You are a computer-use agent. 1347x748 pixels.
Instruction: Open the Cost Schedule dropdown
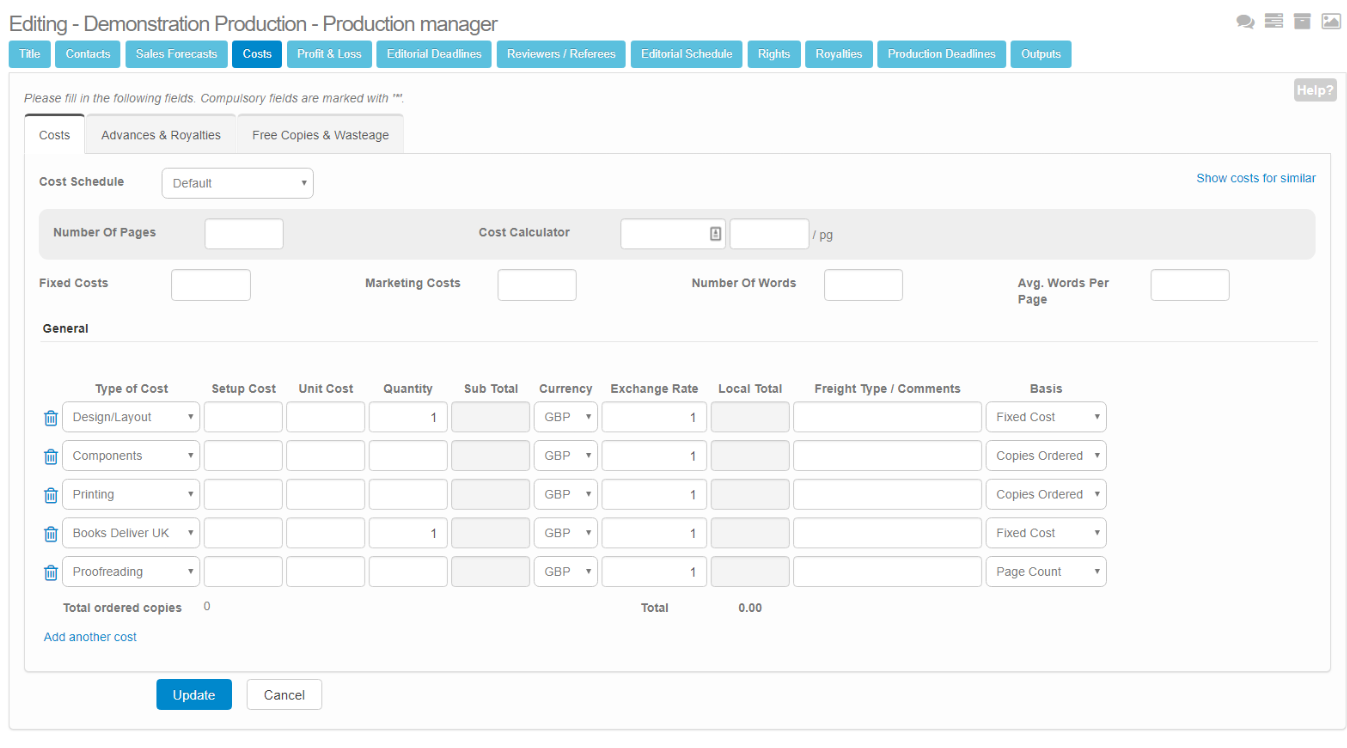pos(238,184)
